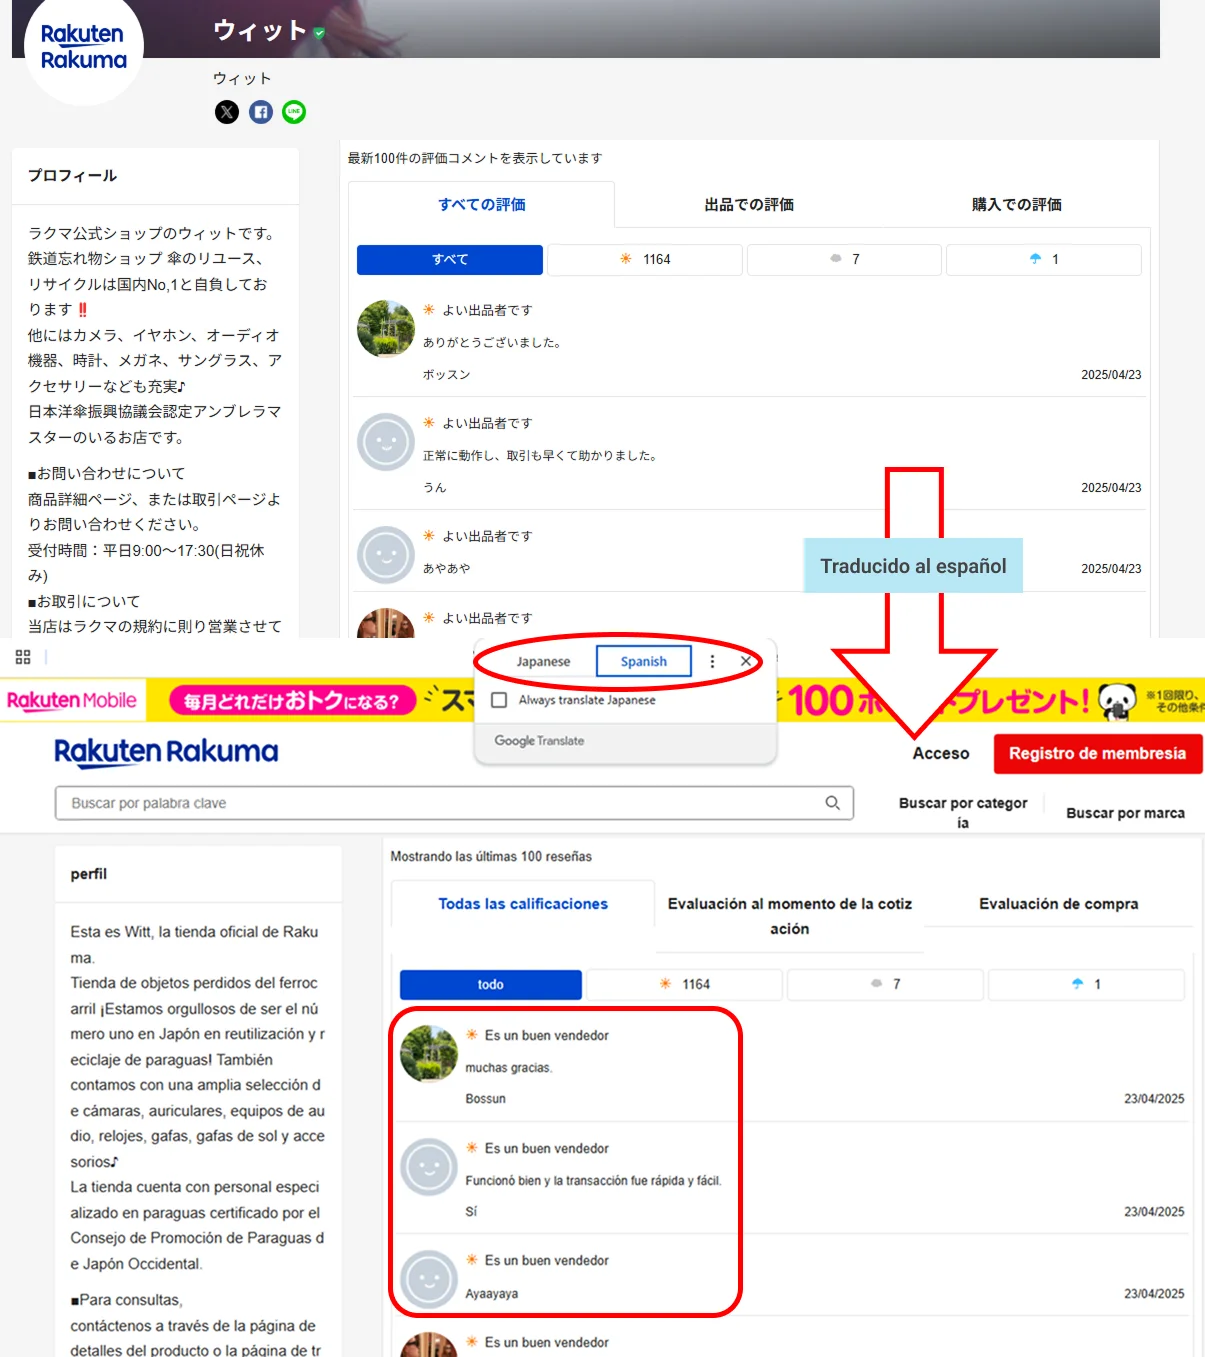
Task: Switch to Evaluación de compra tab
Action: coord(1059,904)
